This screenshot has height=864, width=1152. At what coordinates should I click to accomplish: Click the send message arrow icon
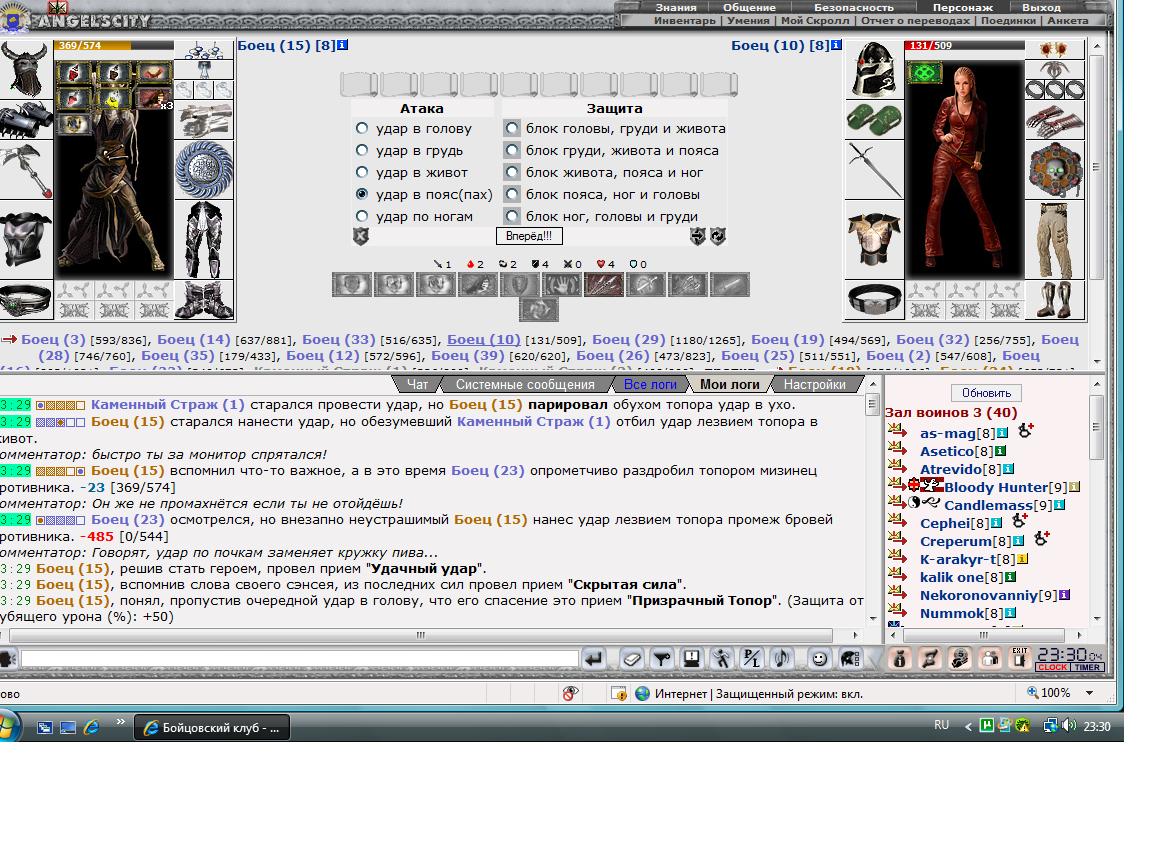click(593, 658)
